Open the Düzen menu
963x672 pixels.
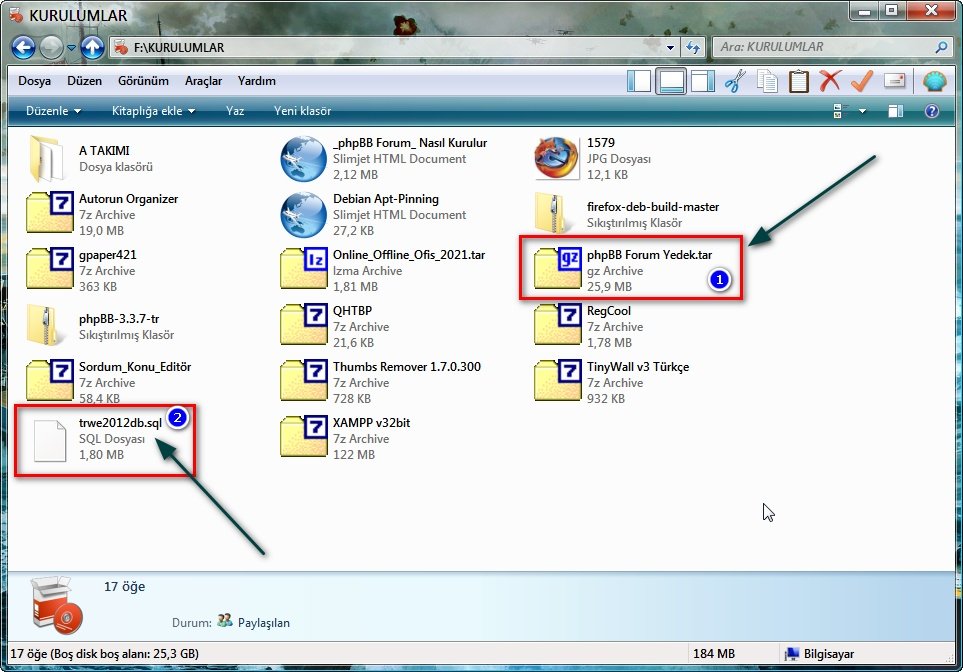coord(85,80)
